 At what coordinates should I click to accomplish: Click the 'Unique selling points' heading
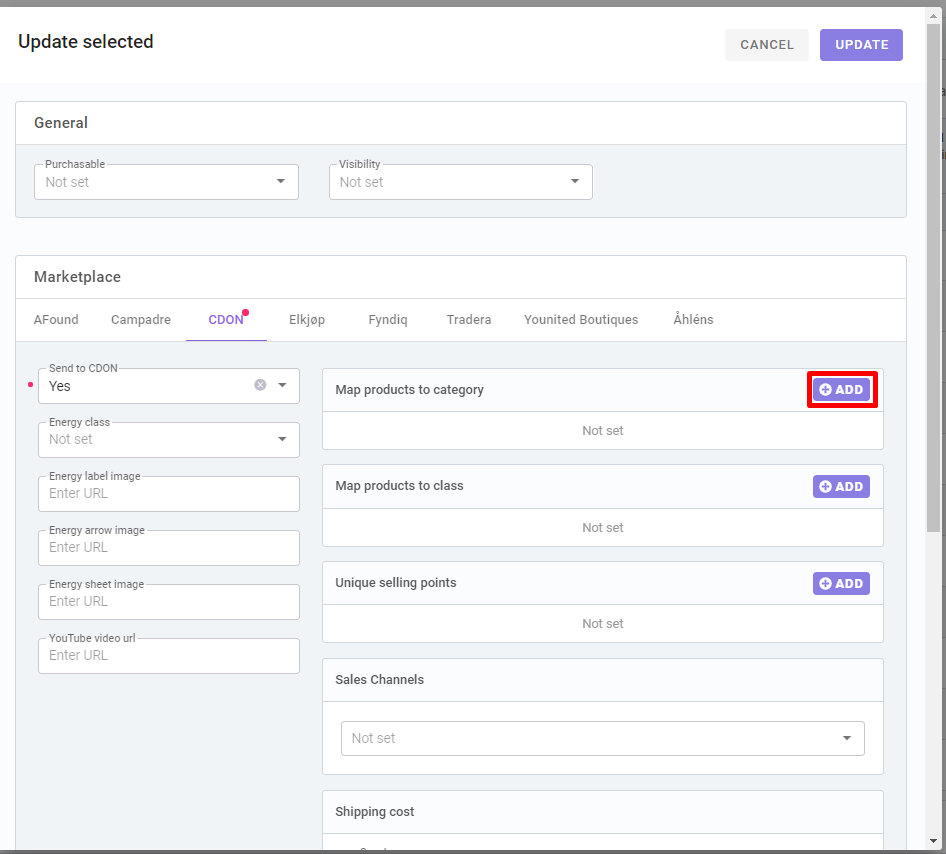(396, 583)
